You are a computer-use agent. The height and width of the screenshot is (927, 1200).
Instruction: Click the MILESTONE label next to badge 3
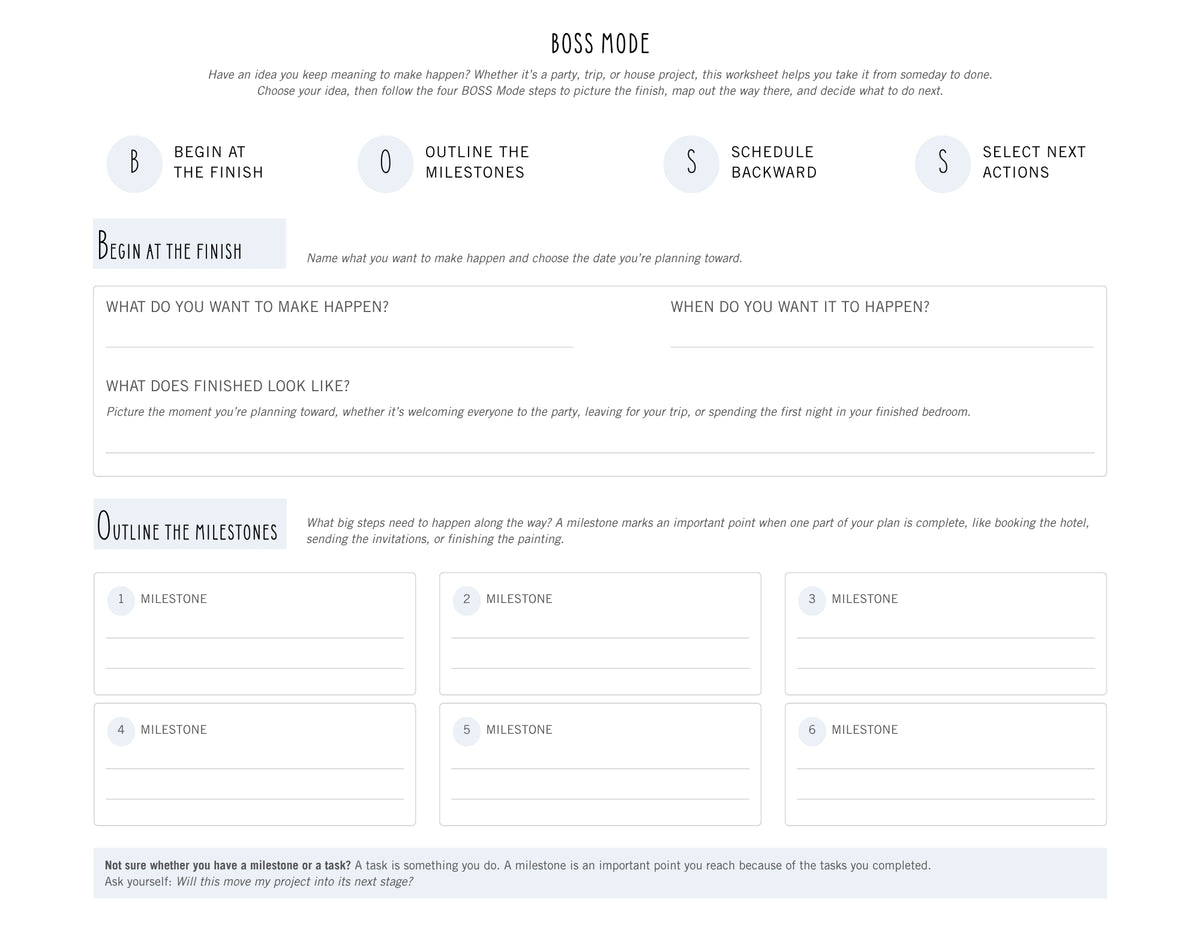point(865,600)
